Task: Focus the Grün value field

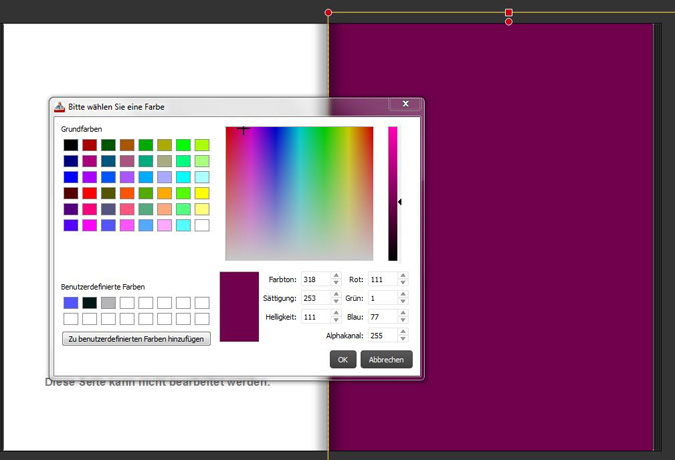Action: tap(381, 298)
